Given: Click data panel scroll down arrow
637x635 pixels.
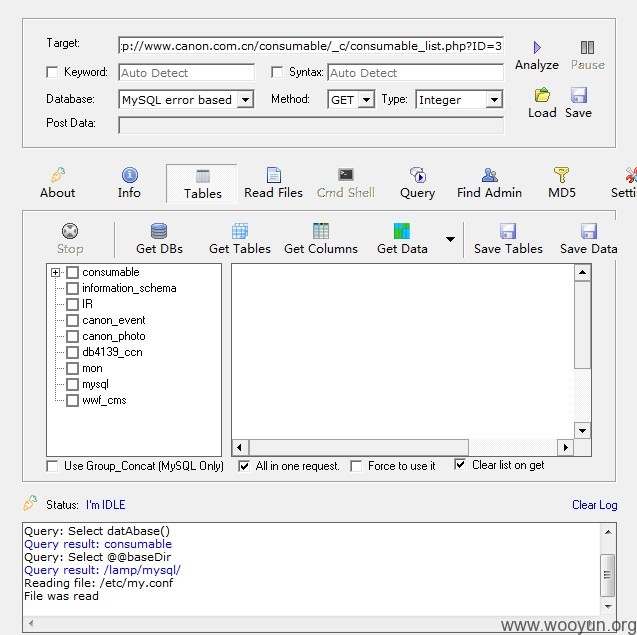Looking at the screenshot, I should coord(583,431).
